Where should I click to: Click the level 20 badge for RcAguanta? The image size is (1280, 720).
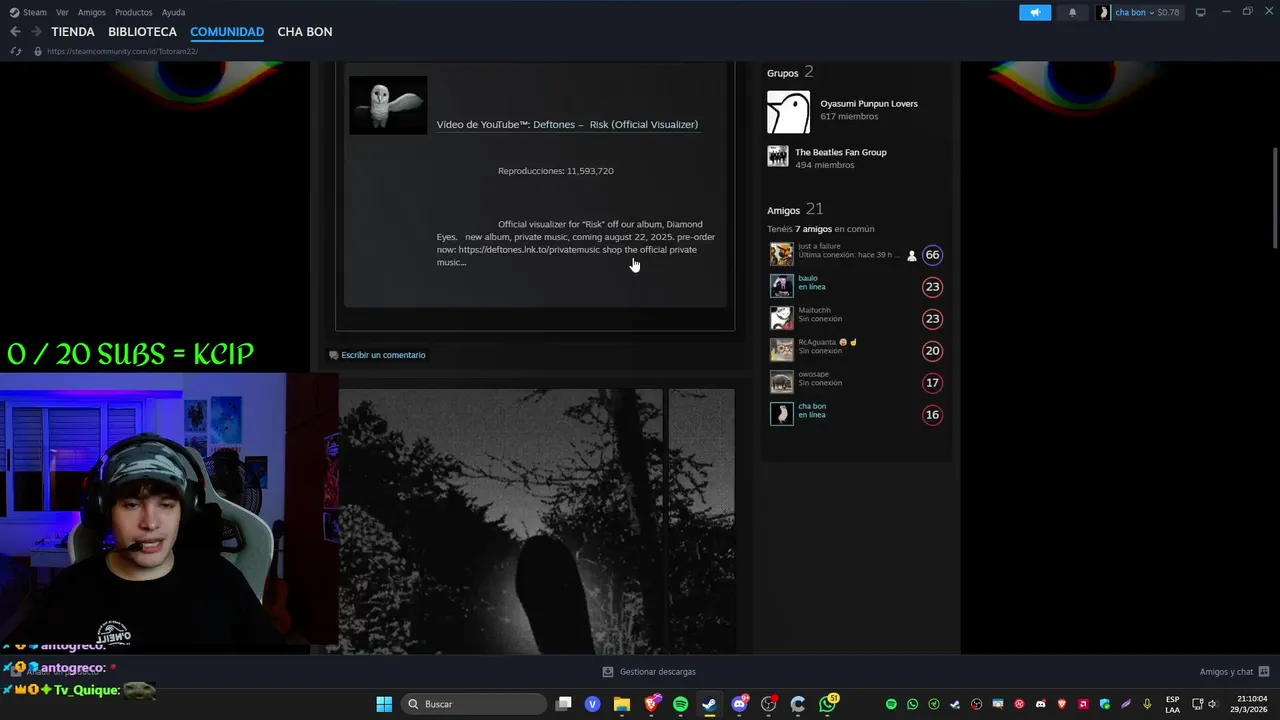click(932, 351)
